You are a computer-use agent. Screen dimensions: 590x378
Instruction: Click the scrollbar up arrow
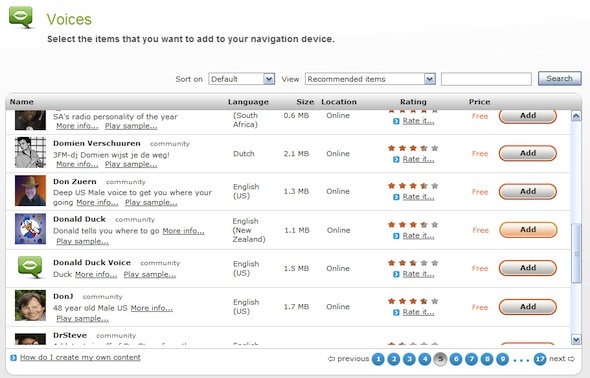(576, 116)
